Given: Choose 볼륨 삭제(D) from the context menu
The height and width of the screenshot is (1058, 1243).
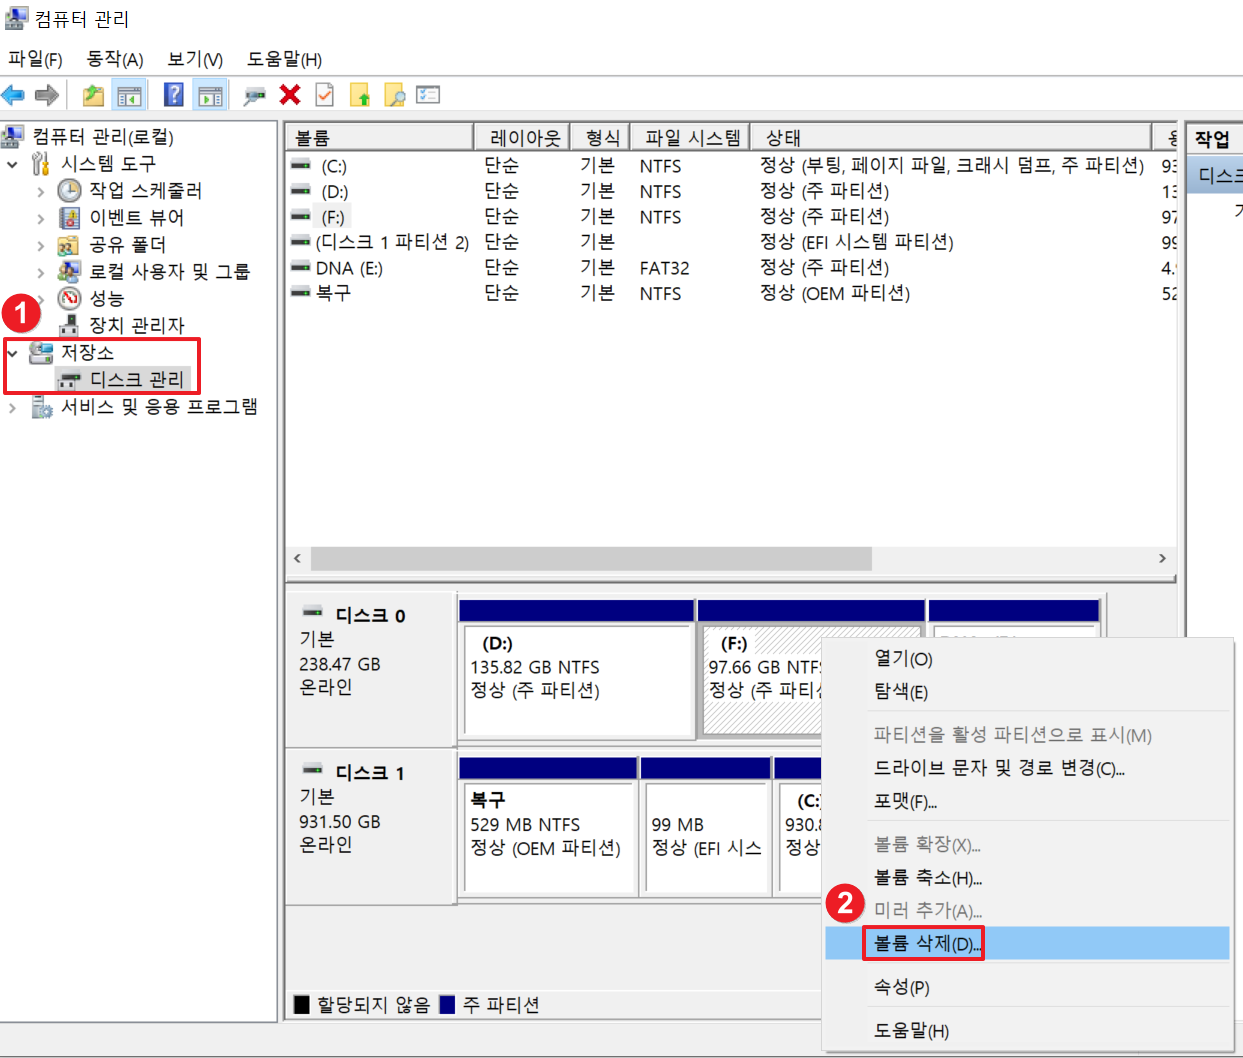Looking at the screenshot, I should (923, 942).
